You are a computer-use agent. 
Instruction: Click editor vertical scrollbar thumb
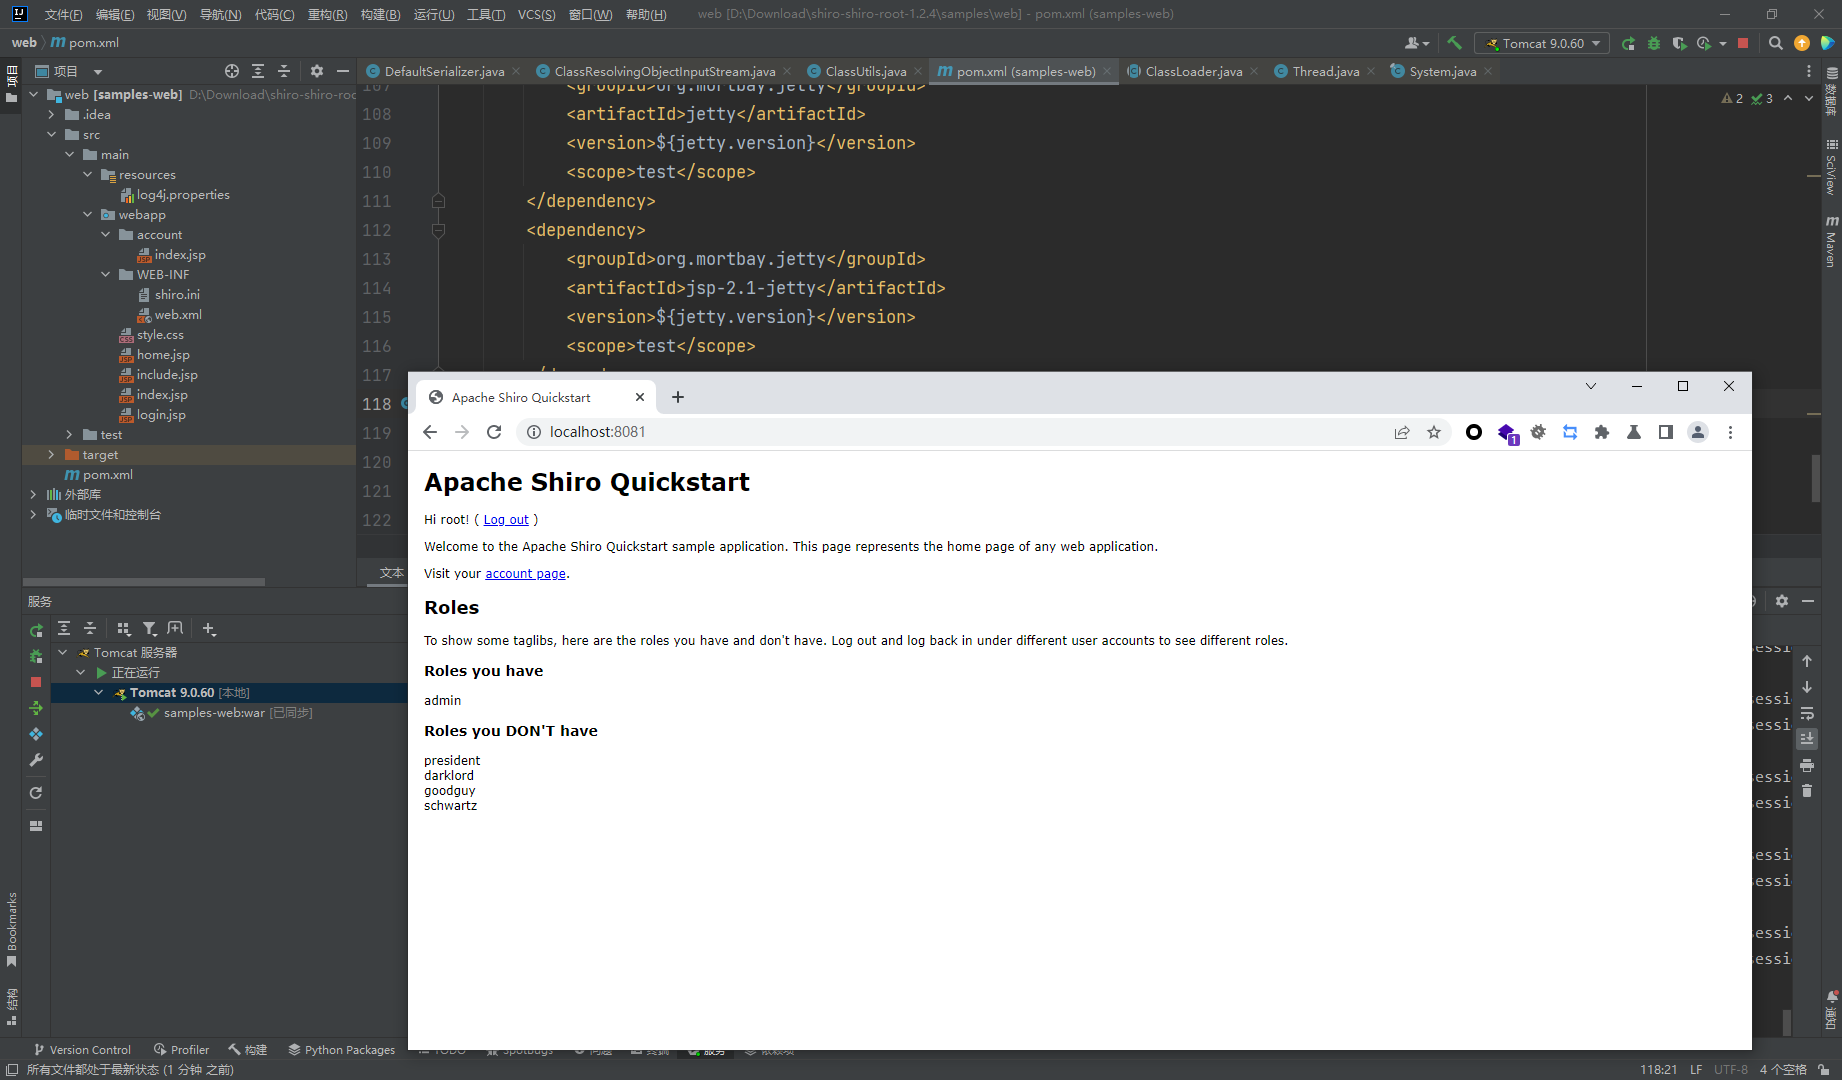(x=1815, y=479)
